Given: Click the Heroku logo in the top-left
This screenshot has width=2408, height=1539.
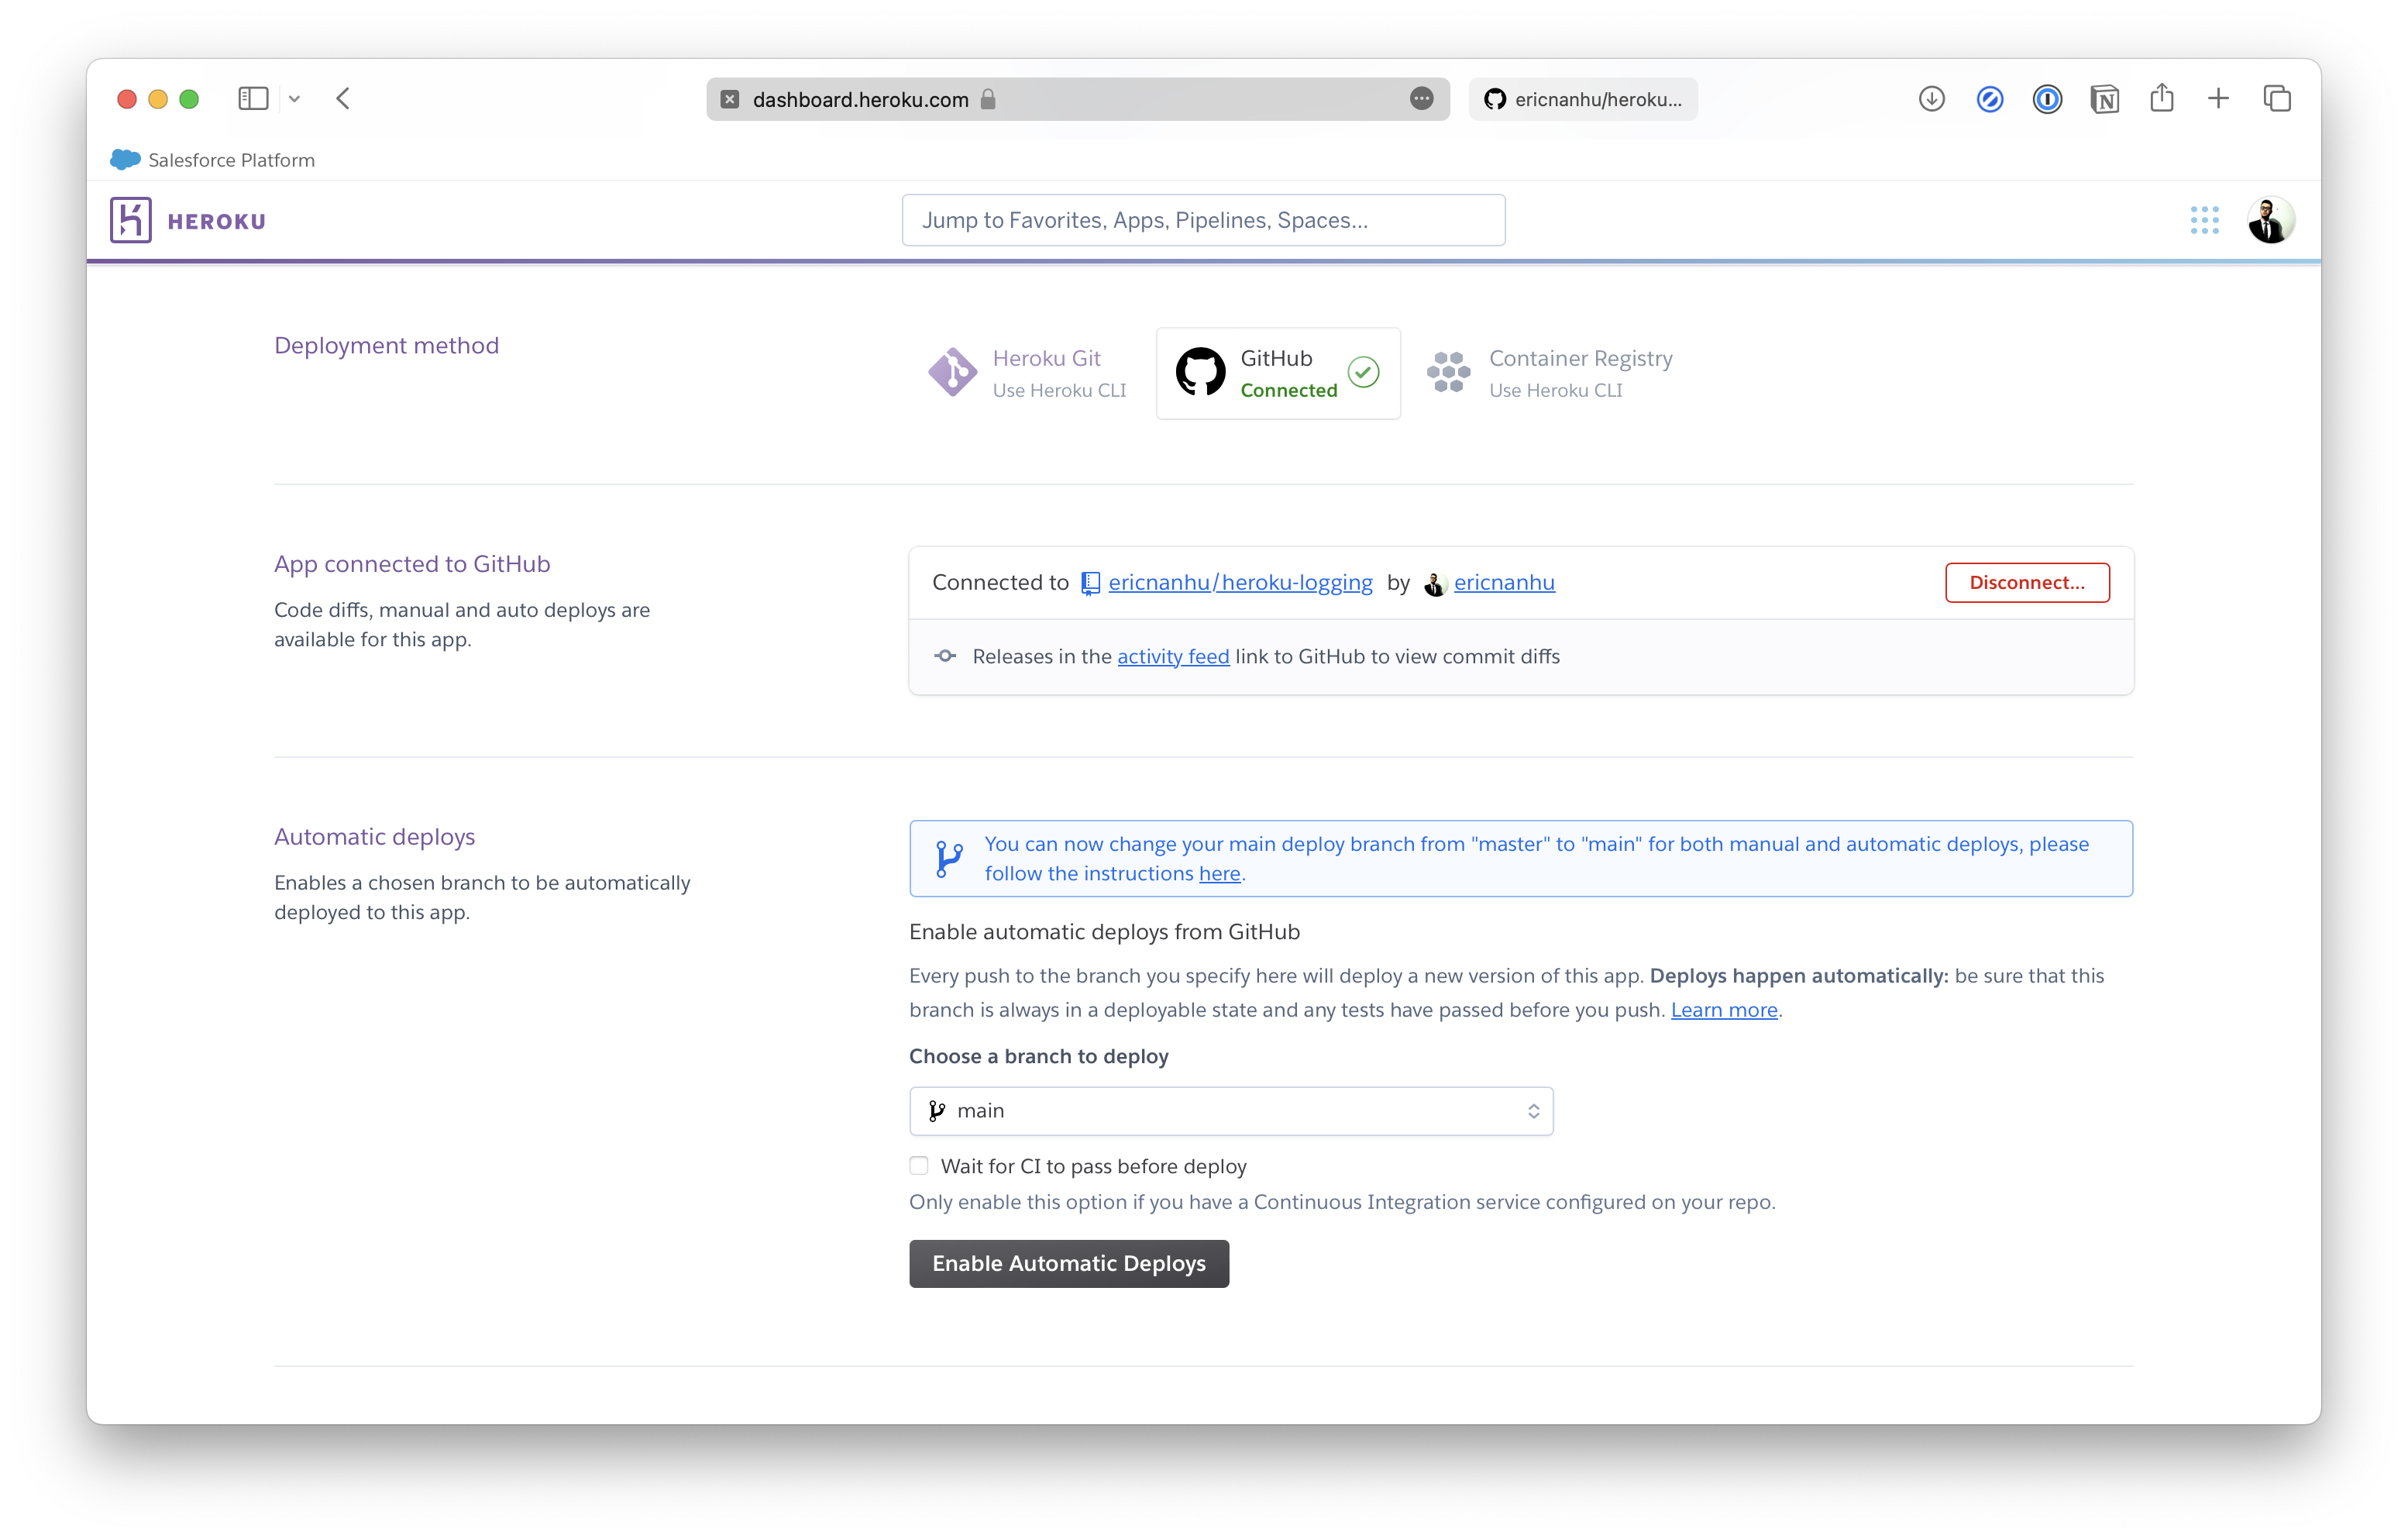Looking at the screenshot, I should (x=133, y=219).
